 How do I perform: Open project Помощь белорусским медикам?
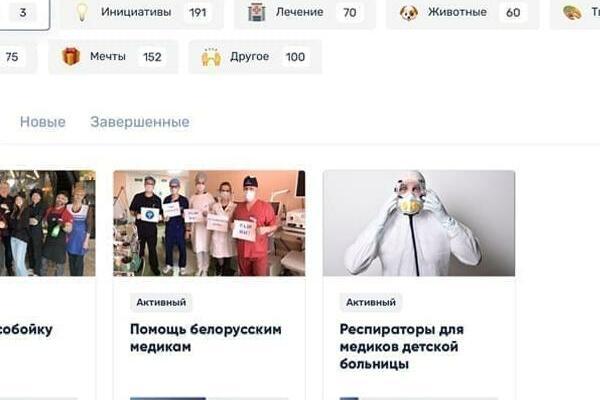click(x=206, y=338)
